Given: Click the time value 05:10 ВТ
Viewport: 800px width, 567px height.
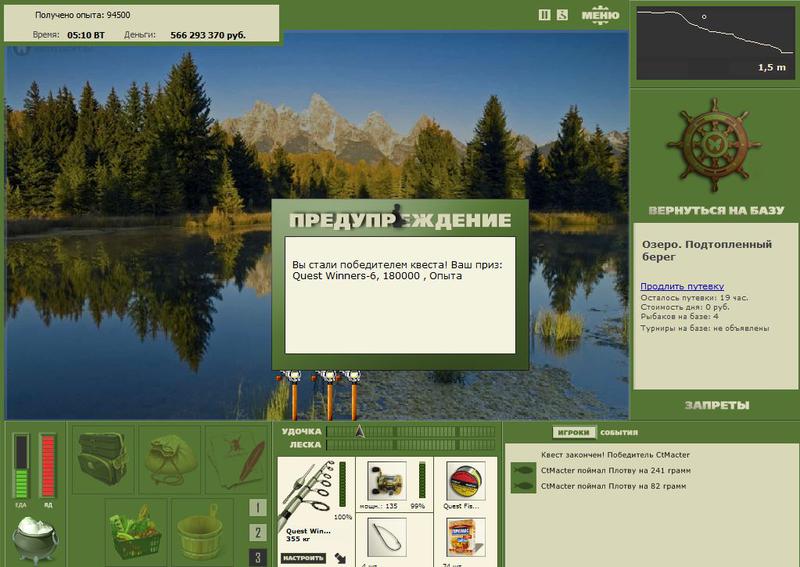Looking at the screenshot, I should [x=86, y=35].
